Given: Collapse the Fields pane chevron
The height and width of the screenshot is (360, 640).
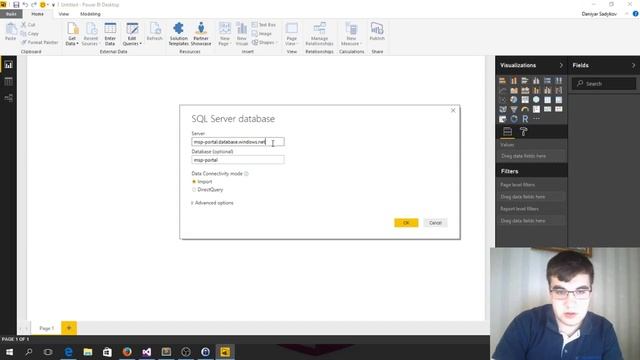Looking at the screenshot, I should pyautogui.click(x=633, y=65).
